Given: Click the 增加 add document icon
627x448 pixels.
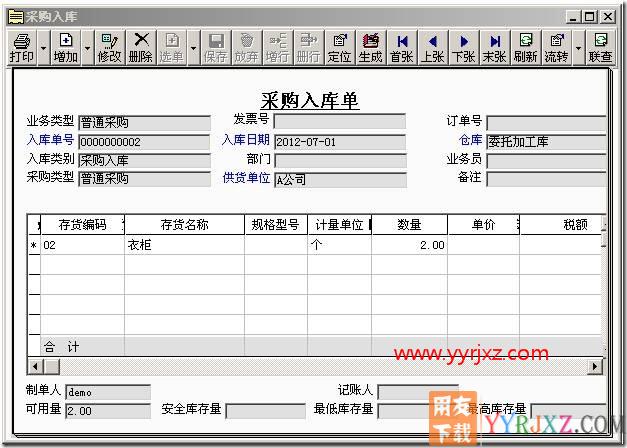Looking at the screenshot, I should pyautogui.click(x=66, y=48).
